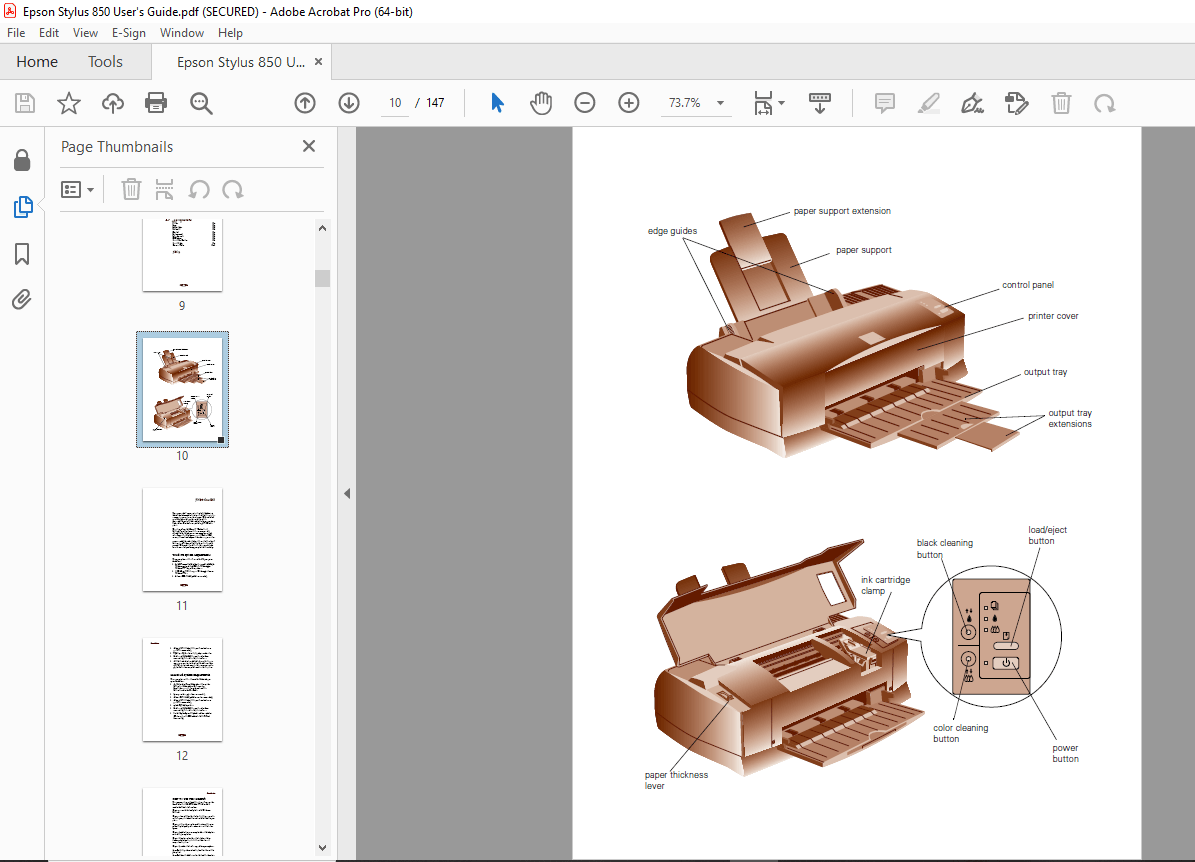
Task: Zoom in using the plus icon
Action: coord(629,103)
